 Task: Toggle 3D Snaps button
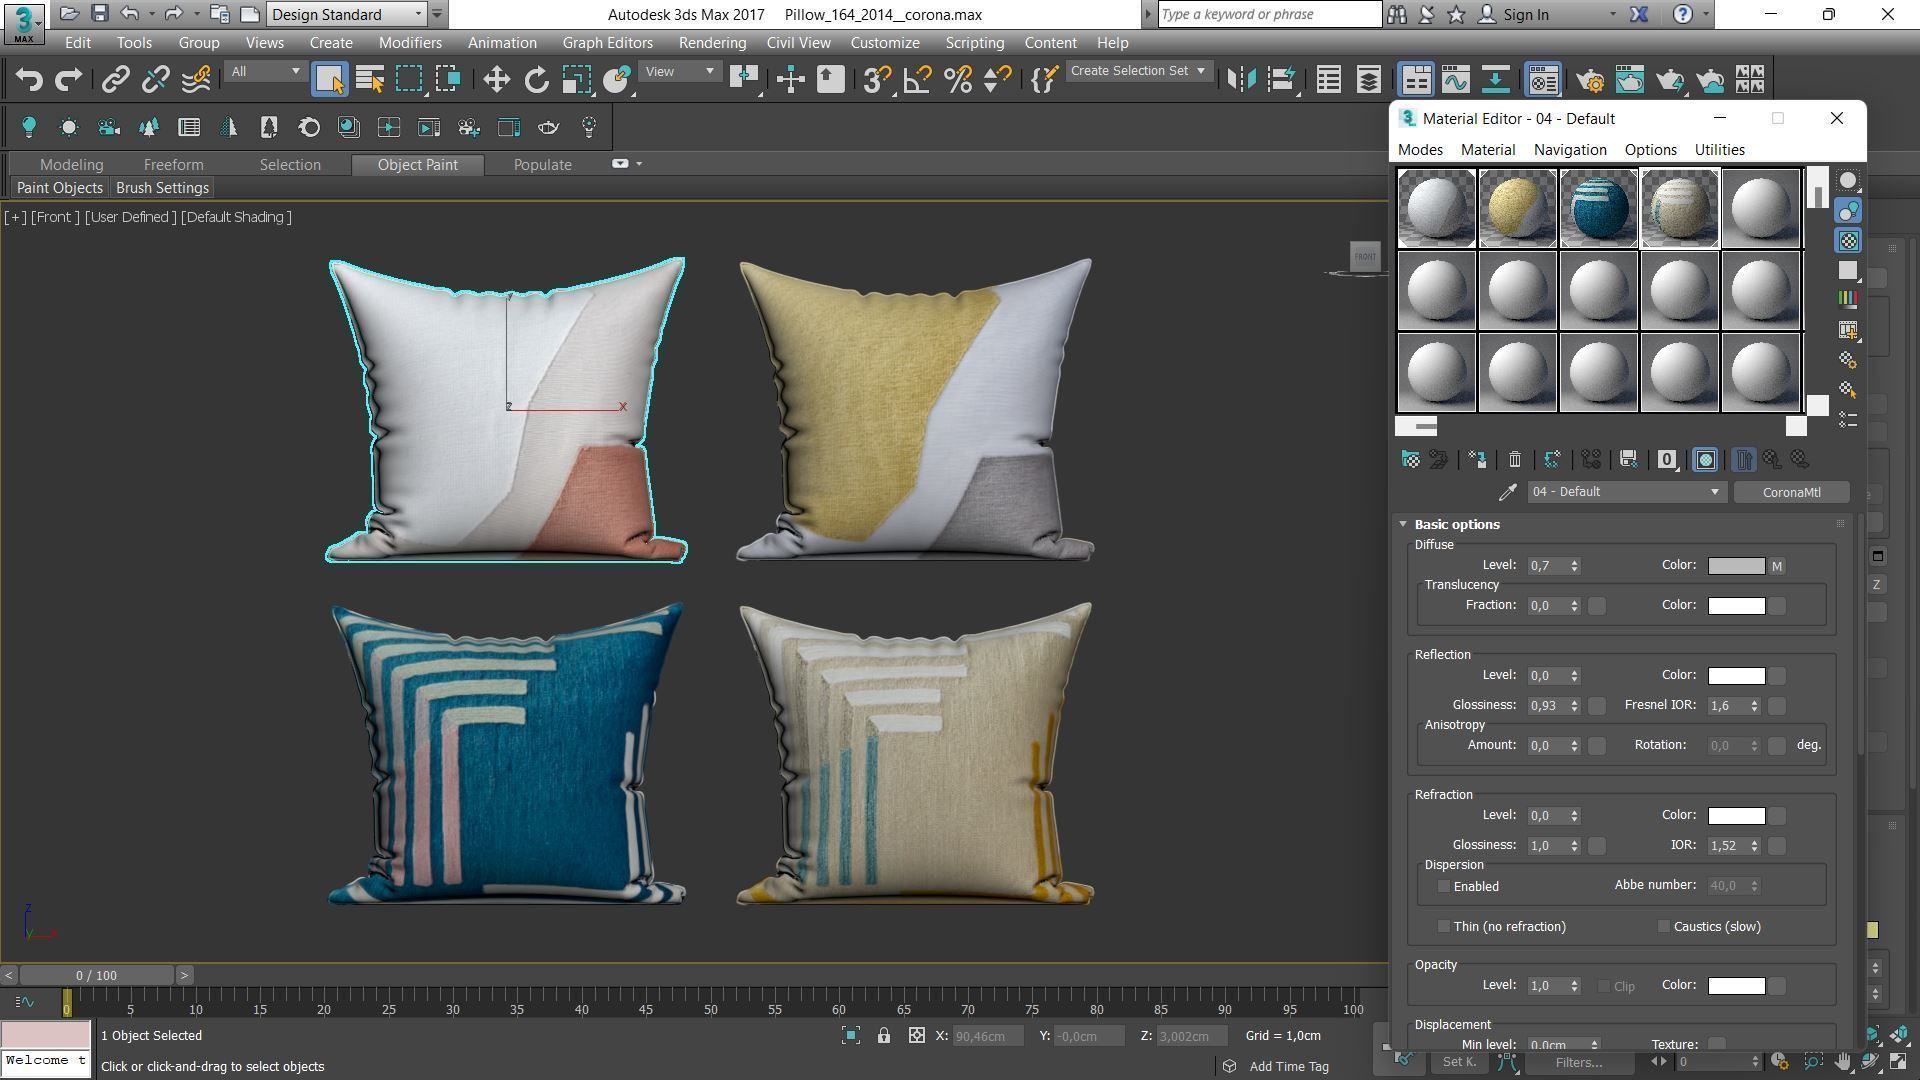click(877, 80)
